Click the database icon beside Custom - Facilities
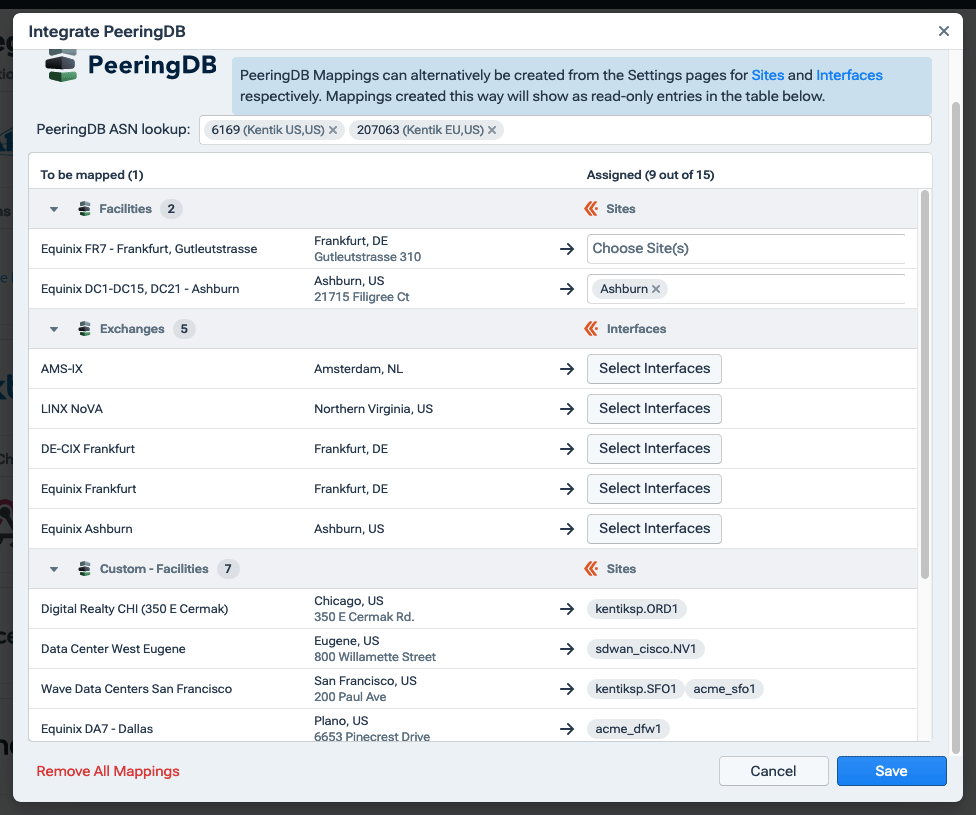976x815 pixels. coord(83,568)
